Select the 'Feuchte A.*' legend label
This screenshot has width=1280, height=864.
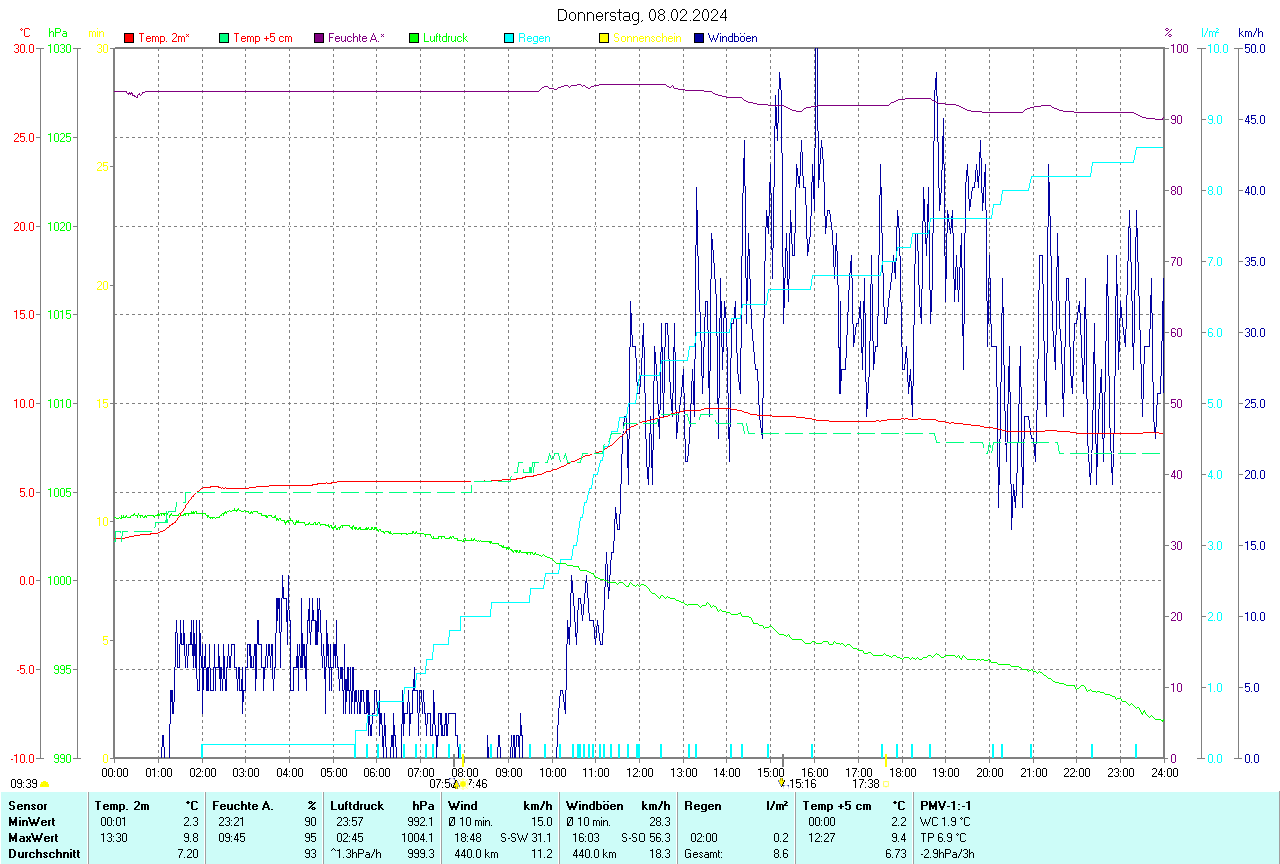(x=356, y=38)
